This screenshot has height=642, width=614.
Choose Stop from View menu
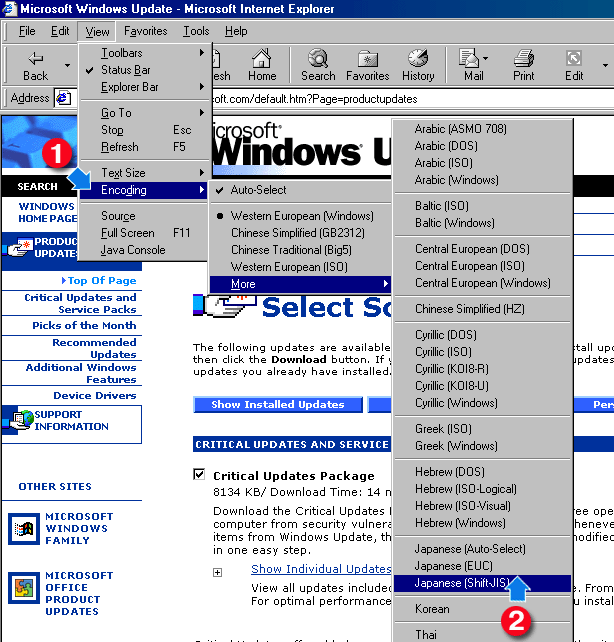pyautogui.click(x=144, y=130)
